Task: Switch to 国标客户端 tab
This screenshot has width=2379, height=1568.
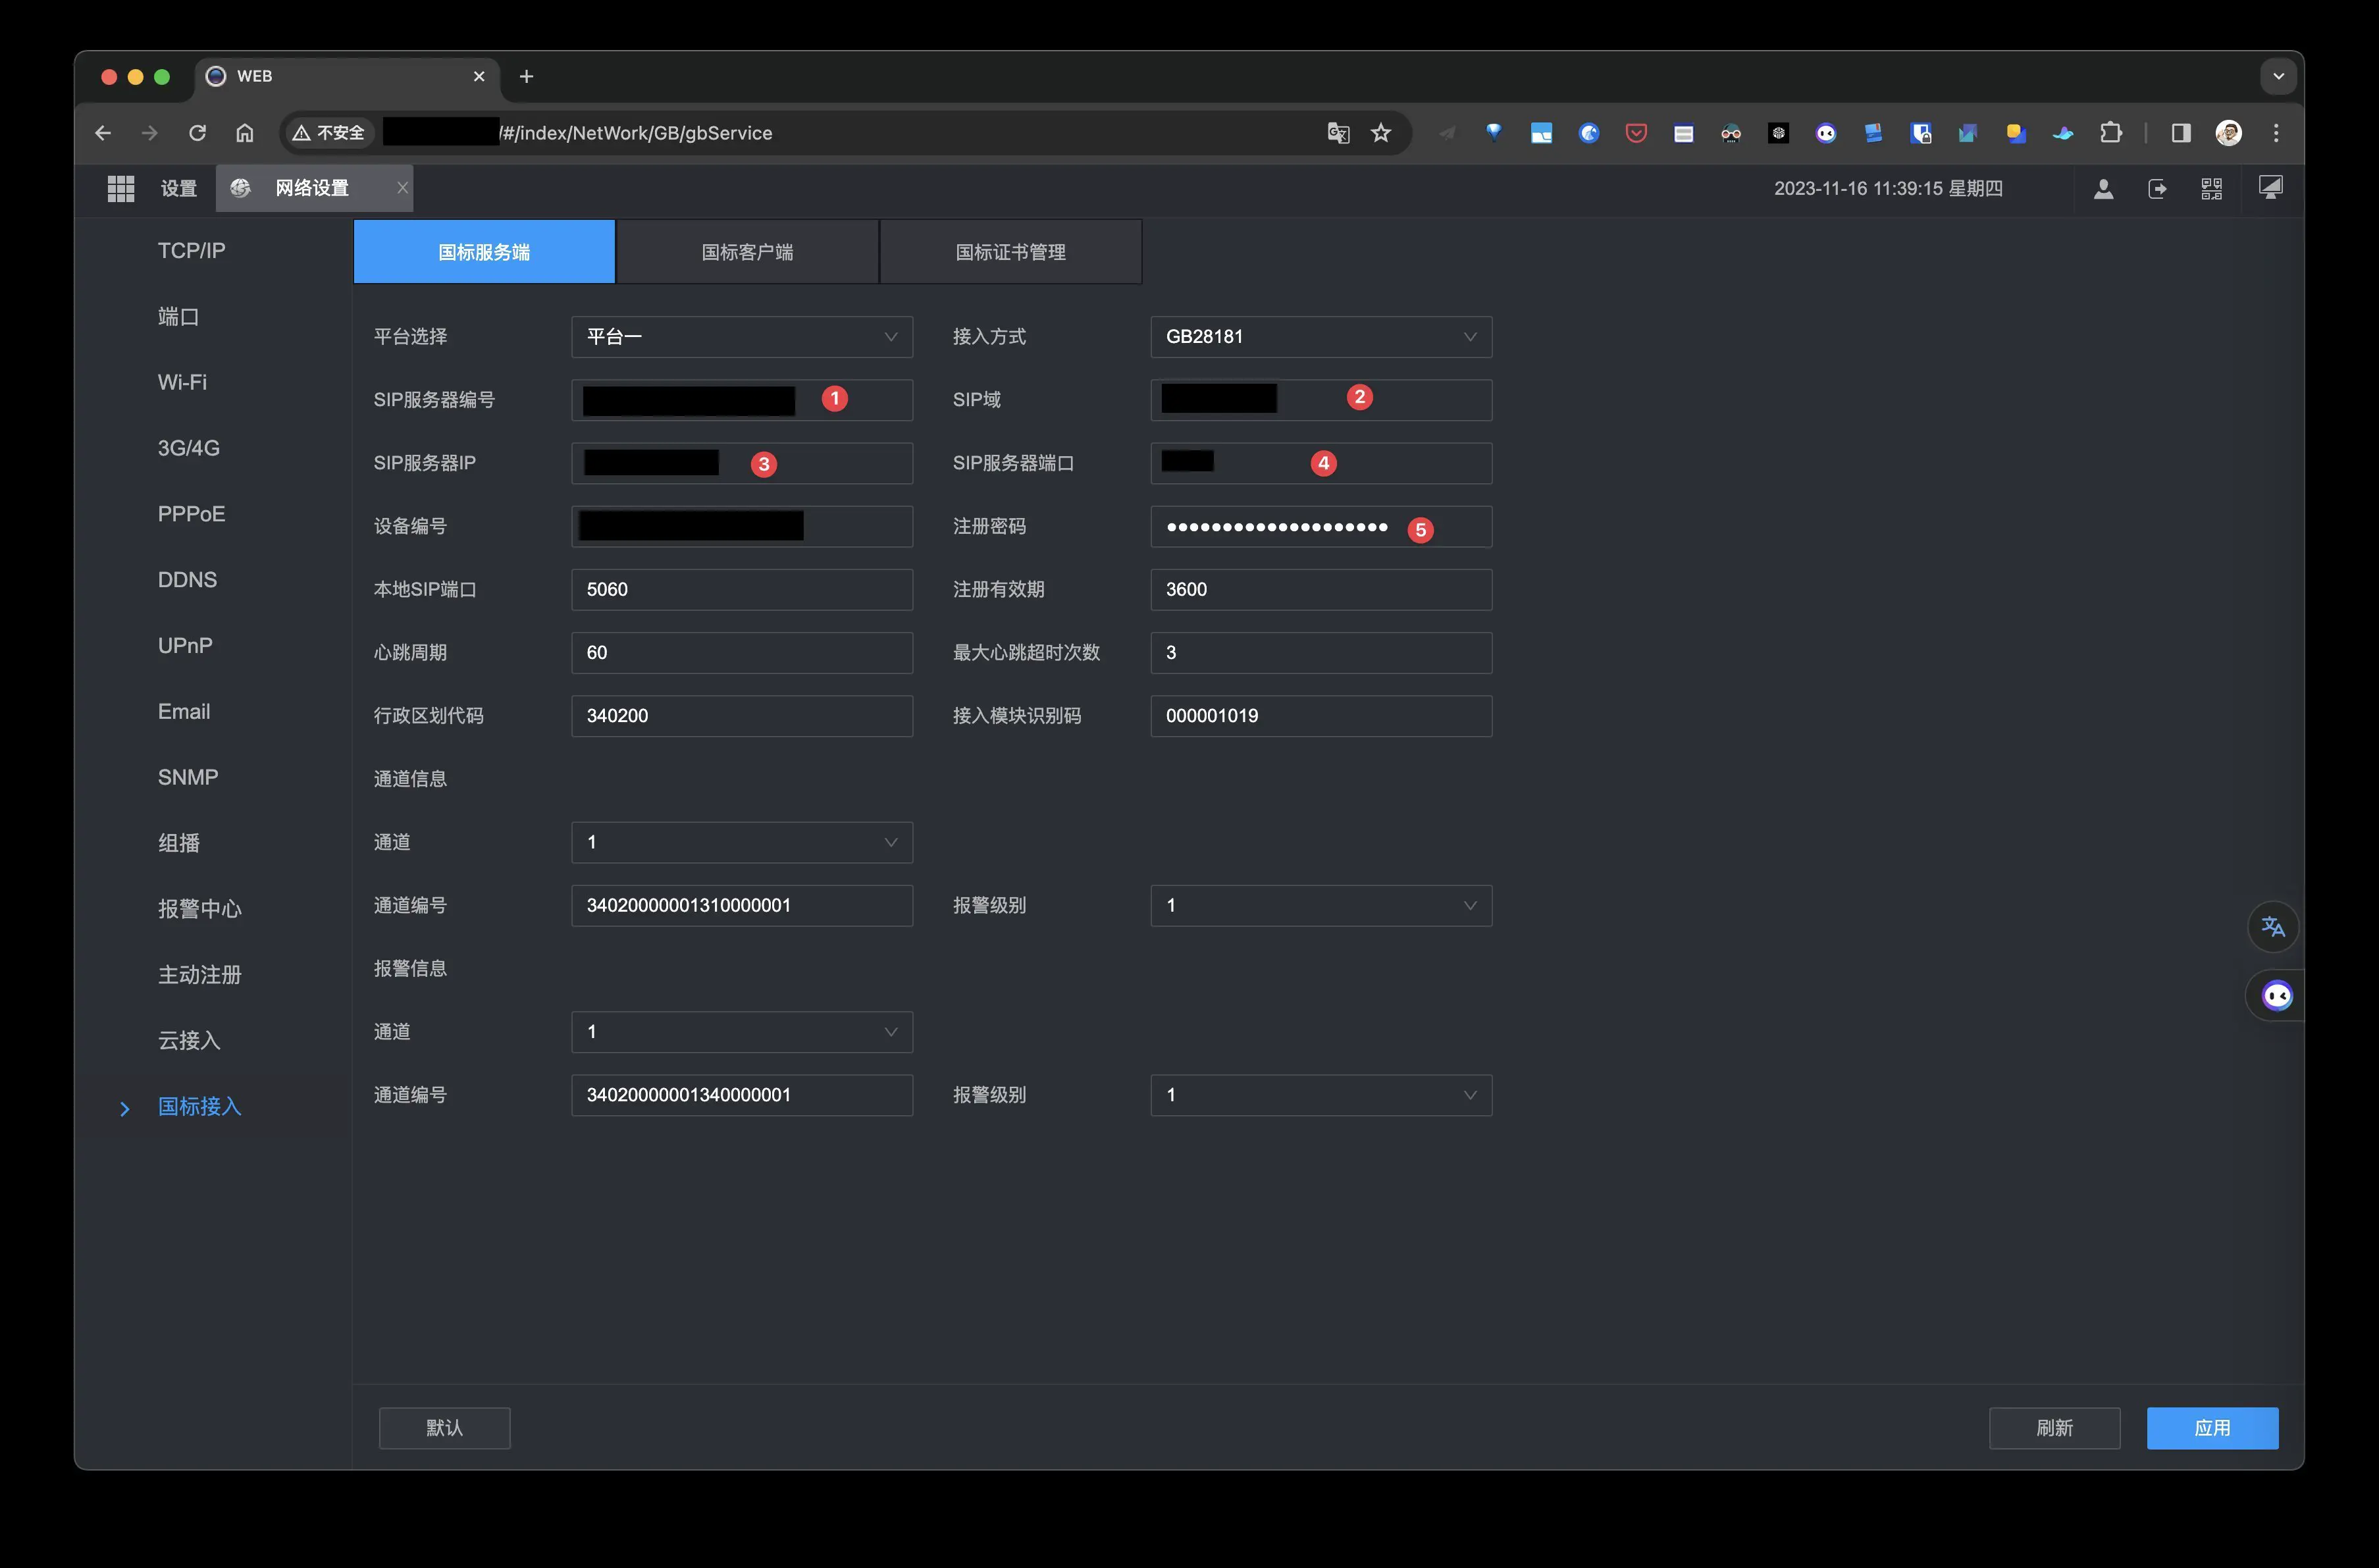Action: point(747,252)
